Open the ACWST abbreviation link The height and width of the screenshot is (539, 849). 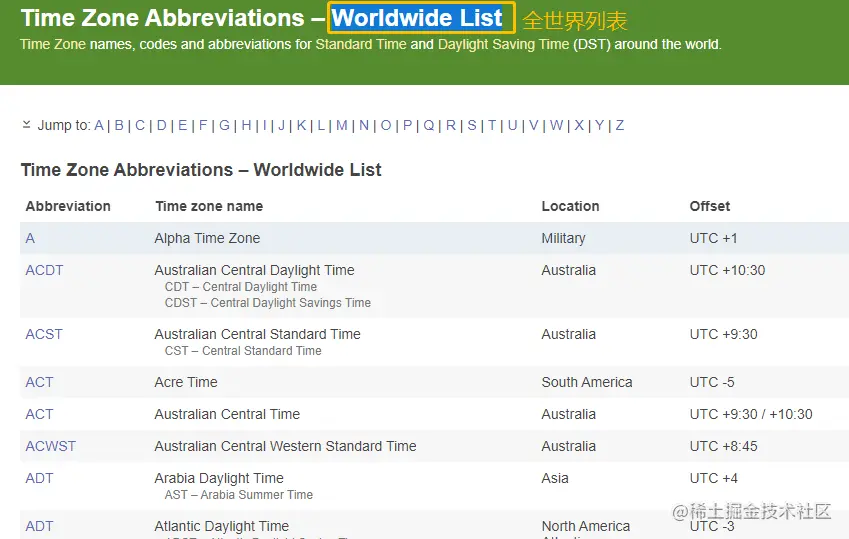[x=51, y=446]
